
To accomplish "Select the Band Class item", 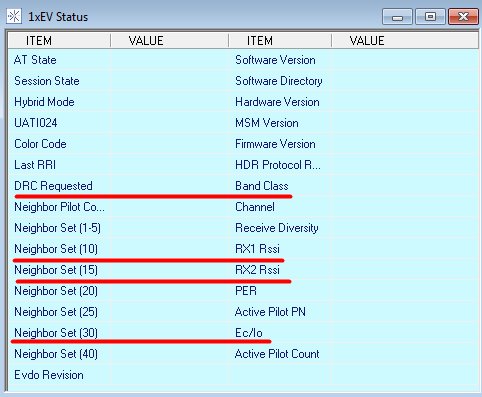I will tap(262, 186).
